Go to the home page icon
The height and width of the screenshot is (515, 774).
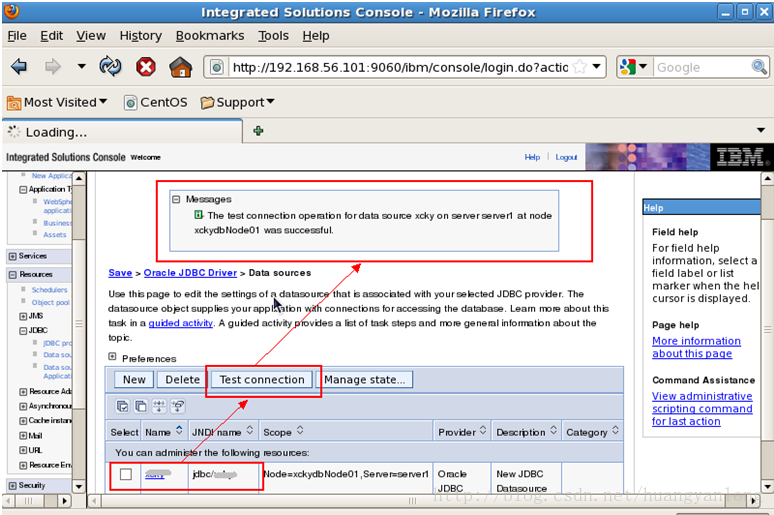pyautogui.click(x=181, y=66)
